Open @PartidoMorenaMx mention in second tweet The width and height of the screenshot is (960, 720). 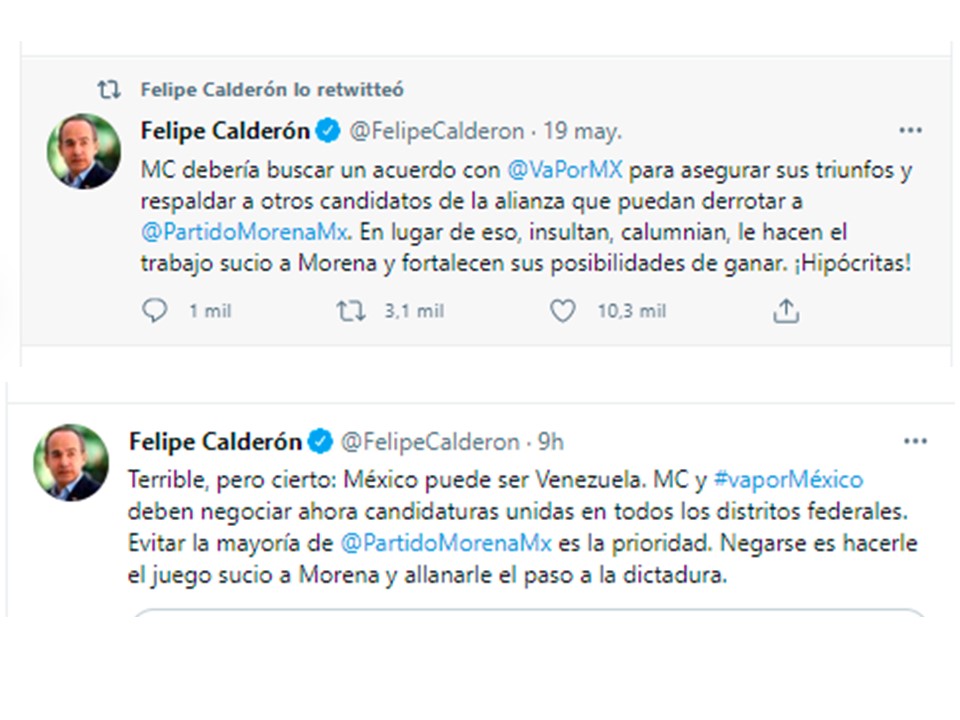pyautogui.click(x=446, y=543)
